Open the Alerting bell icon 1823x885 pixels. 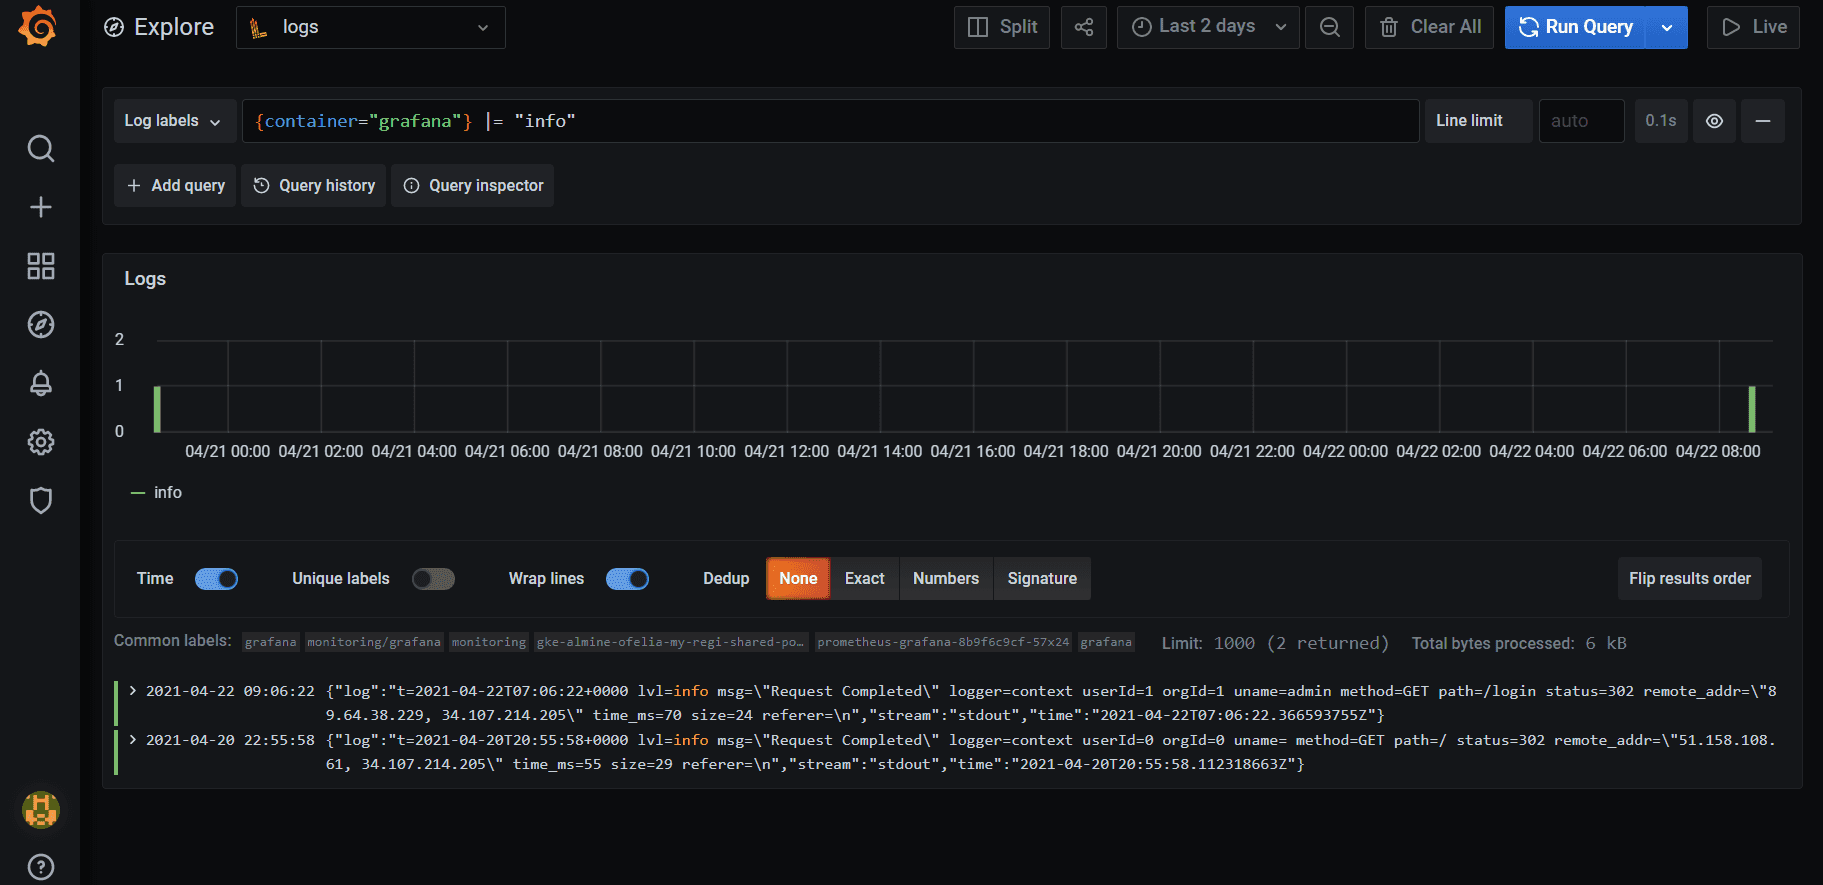(x=41, y=383)
